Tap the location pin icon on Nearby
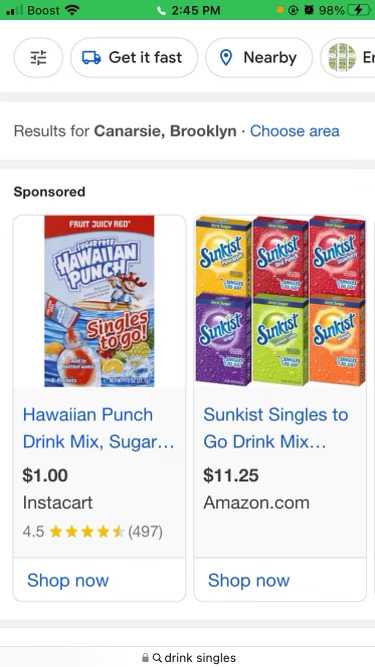375x667 pixels. (x=226, y=58)
